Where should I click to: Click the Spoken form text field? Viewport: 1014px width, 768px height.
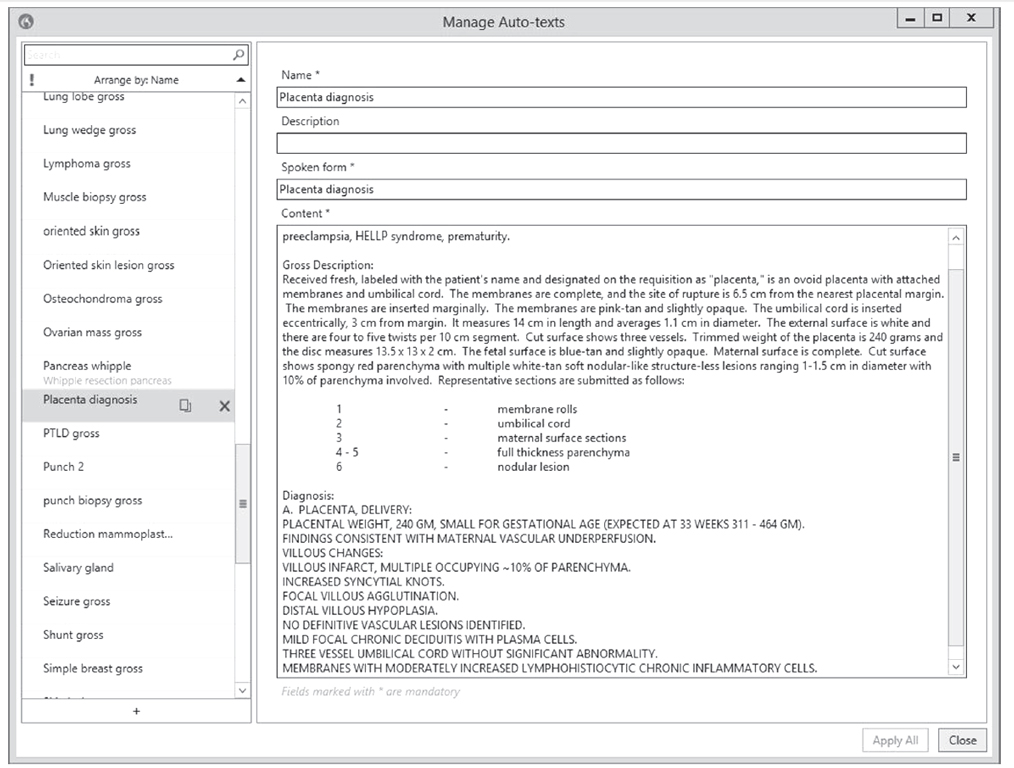[621, 189]
